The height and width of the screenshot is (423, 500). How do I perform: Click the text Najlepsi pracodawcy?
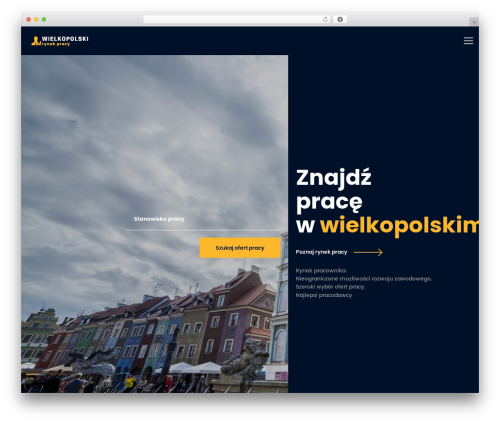(324, 295)
